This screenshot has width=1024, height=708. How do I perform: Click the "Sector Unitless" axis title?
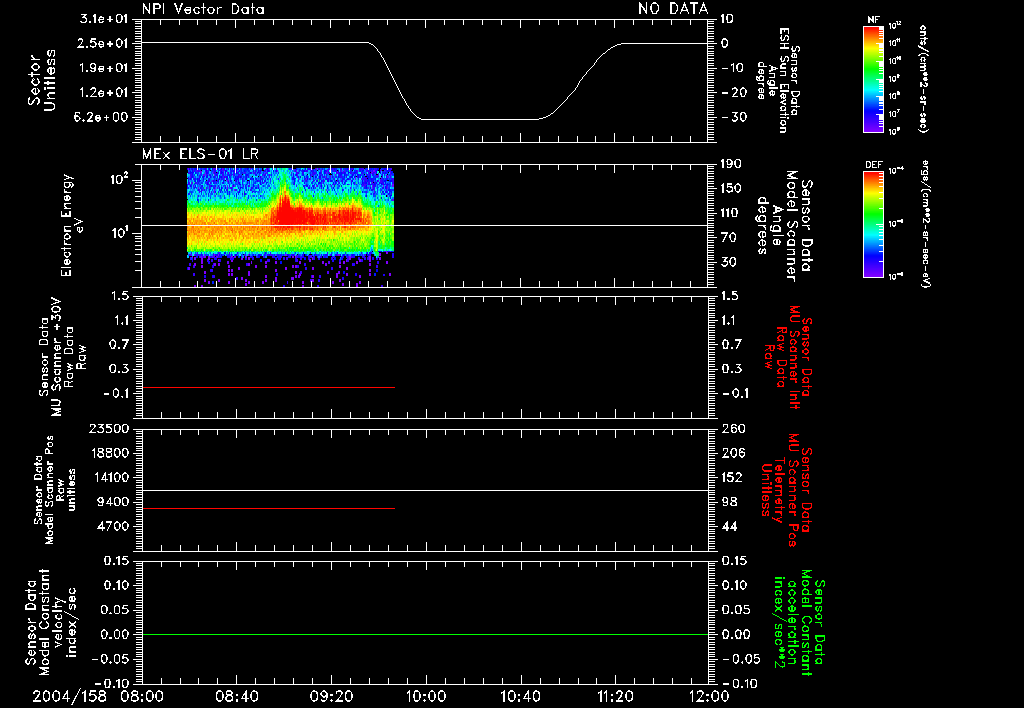pyautogui.click(x=42, y=80)
